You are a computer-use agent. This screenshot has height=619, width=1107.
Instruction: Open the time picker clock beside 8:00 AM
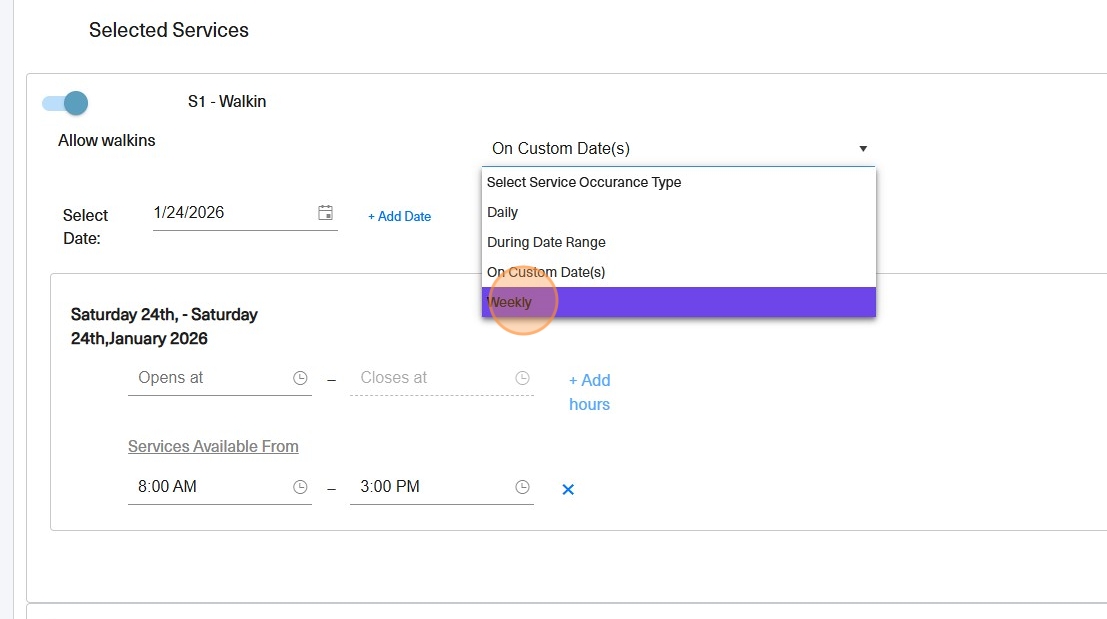[x=300, y=487]
